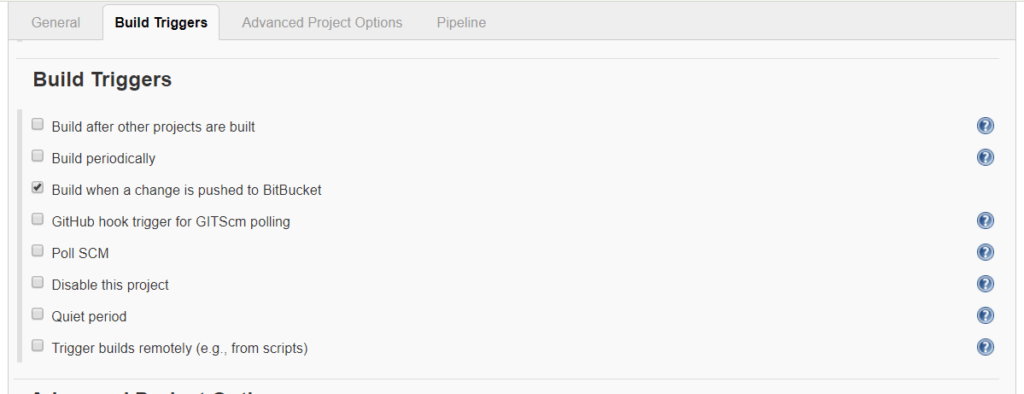Screen dimensions: 1024x394
Task: Tick the Poll SCM checkbox
Action: pos(38,251)
